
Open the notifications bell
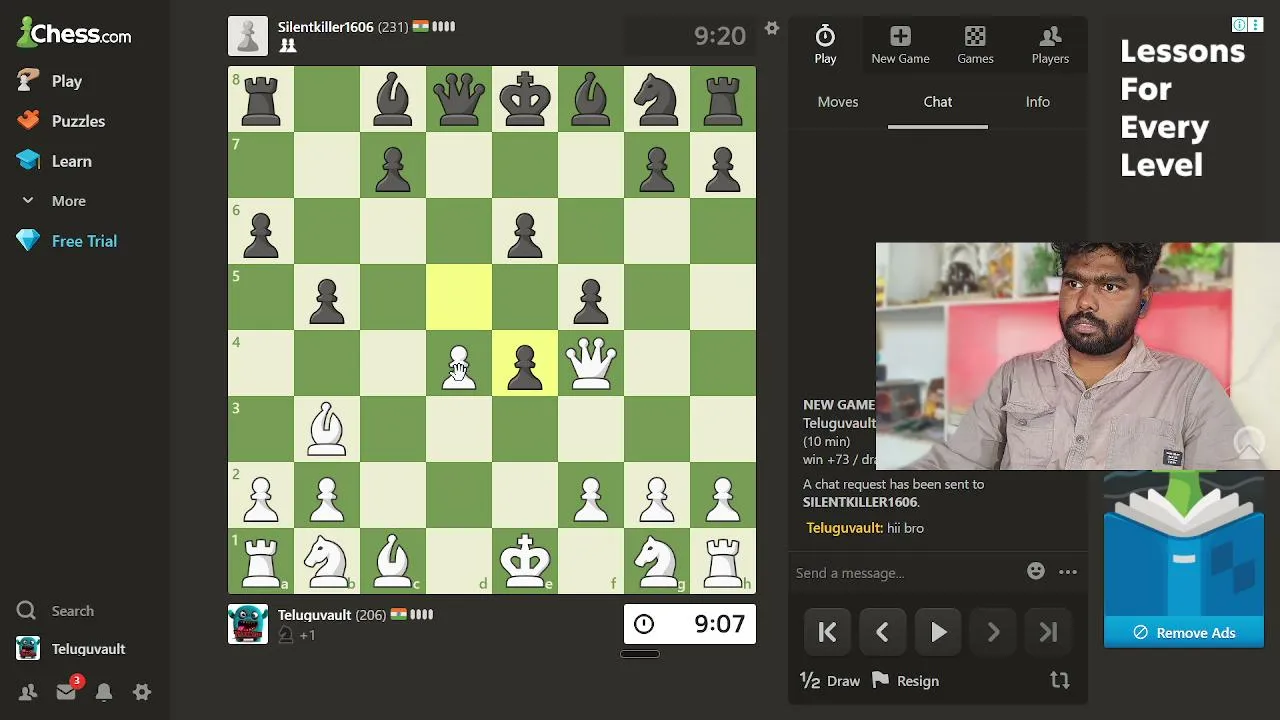(104, 692)
